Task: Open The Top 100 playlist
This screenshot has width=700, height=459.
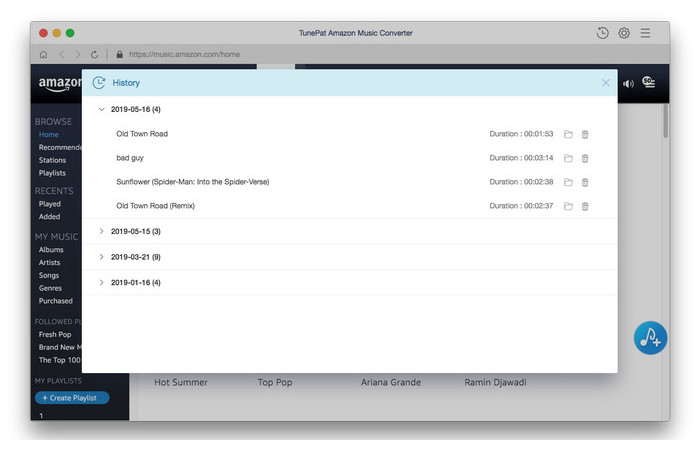Action: coord(59,360)
